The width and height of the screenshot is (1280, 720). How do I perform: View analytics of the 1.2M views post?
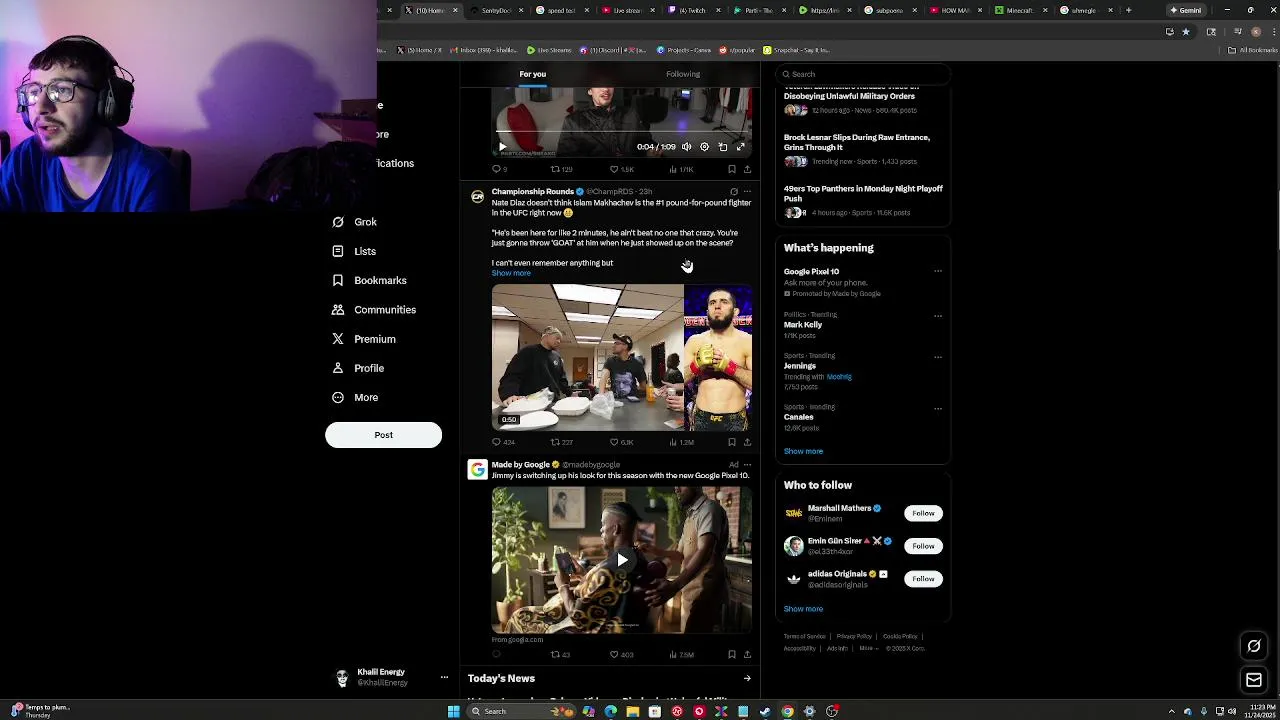[x=681, y=442]
